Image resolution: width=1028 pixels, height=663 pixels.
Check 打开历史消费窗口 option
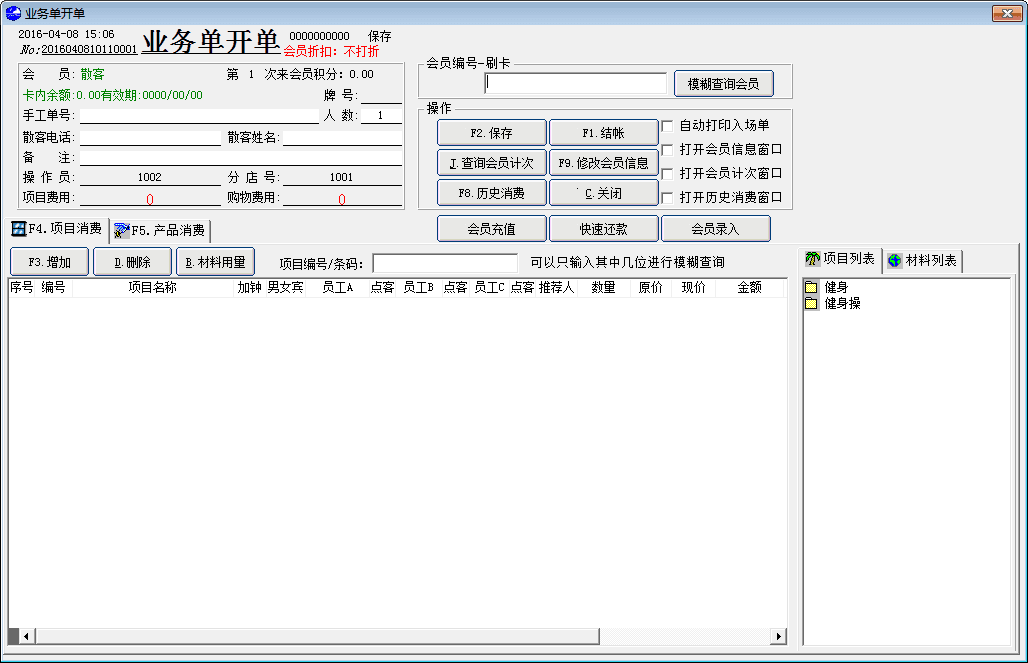(667, 198)
